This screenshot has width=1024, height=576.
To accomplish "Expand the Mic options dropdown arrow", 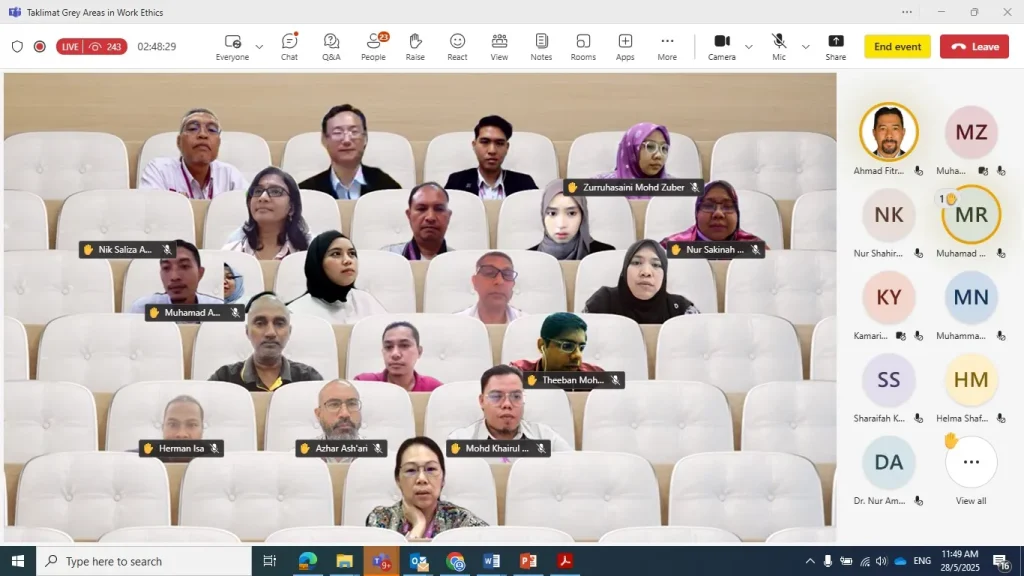I will click(805, 47).
